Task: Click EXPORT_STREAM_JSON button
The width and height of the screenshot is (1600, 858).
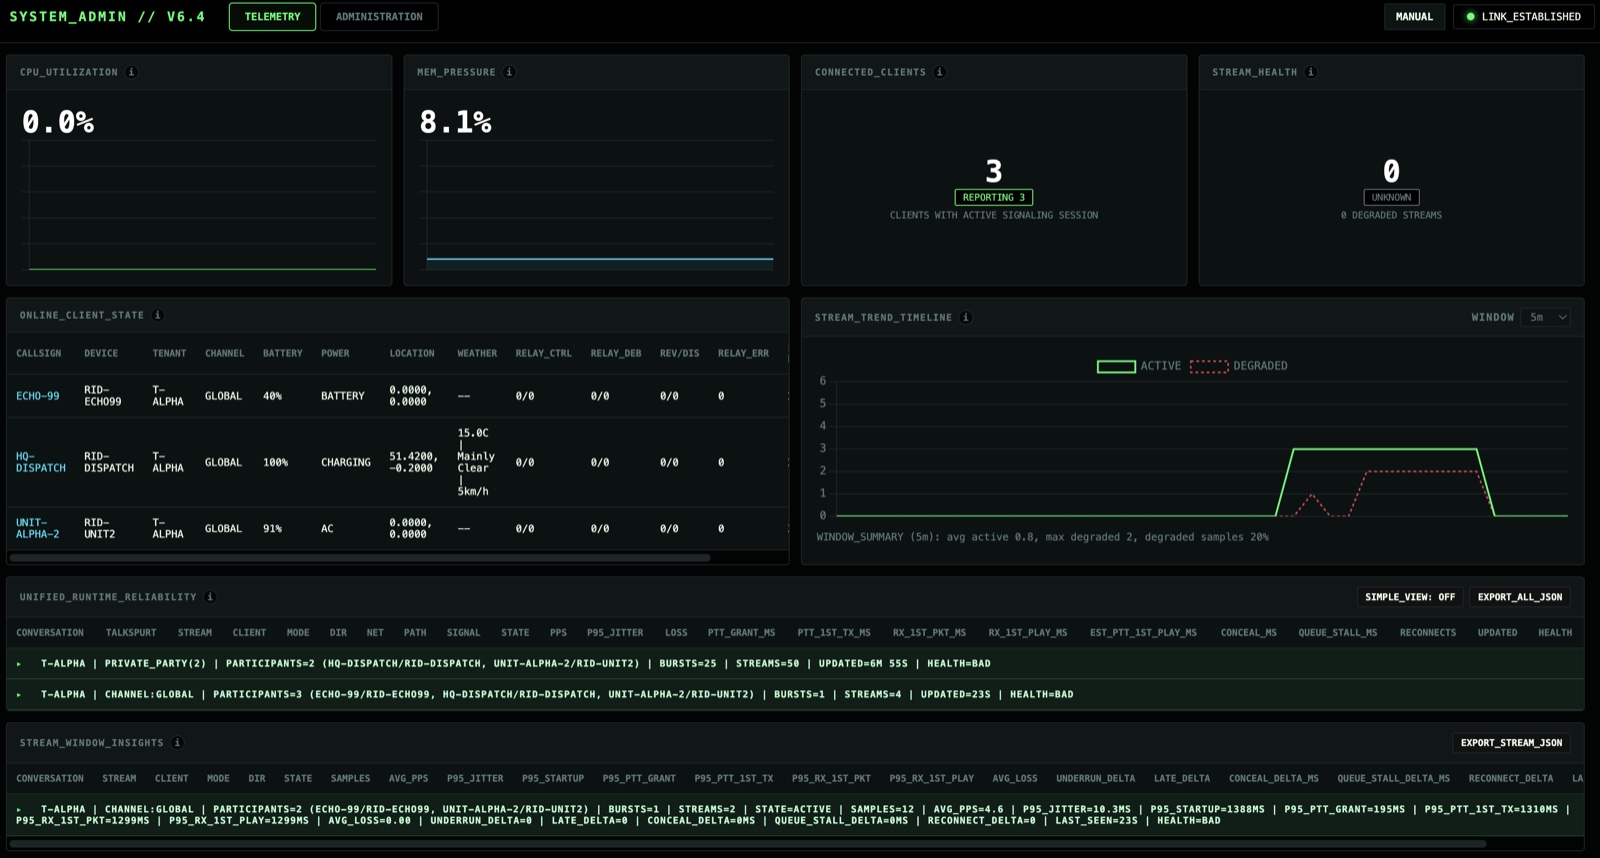Action: (x=1511, y=743)
